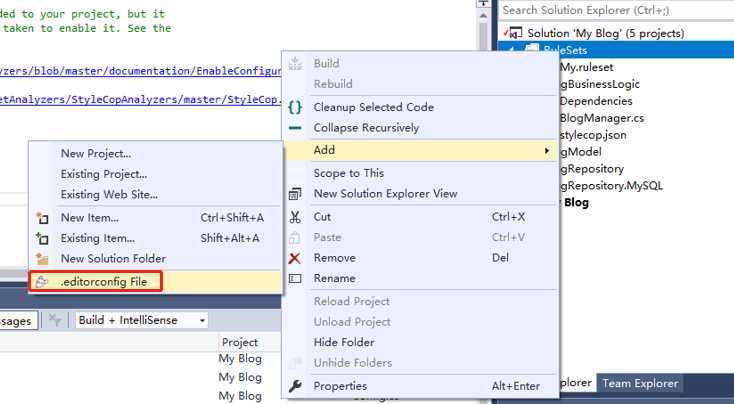Image resolution: width=734 pixels, height=404 pixels.
Task: Select stylecop.json file
Action: 593,135
